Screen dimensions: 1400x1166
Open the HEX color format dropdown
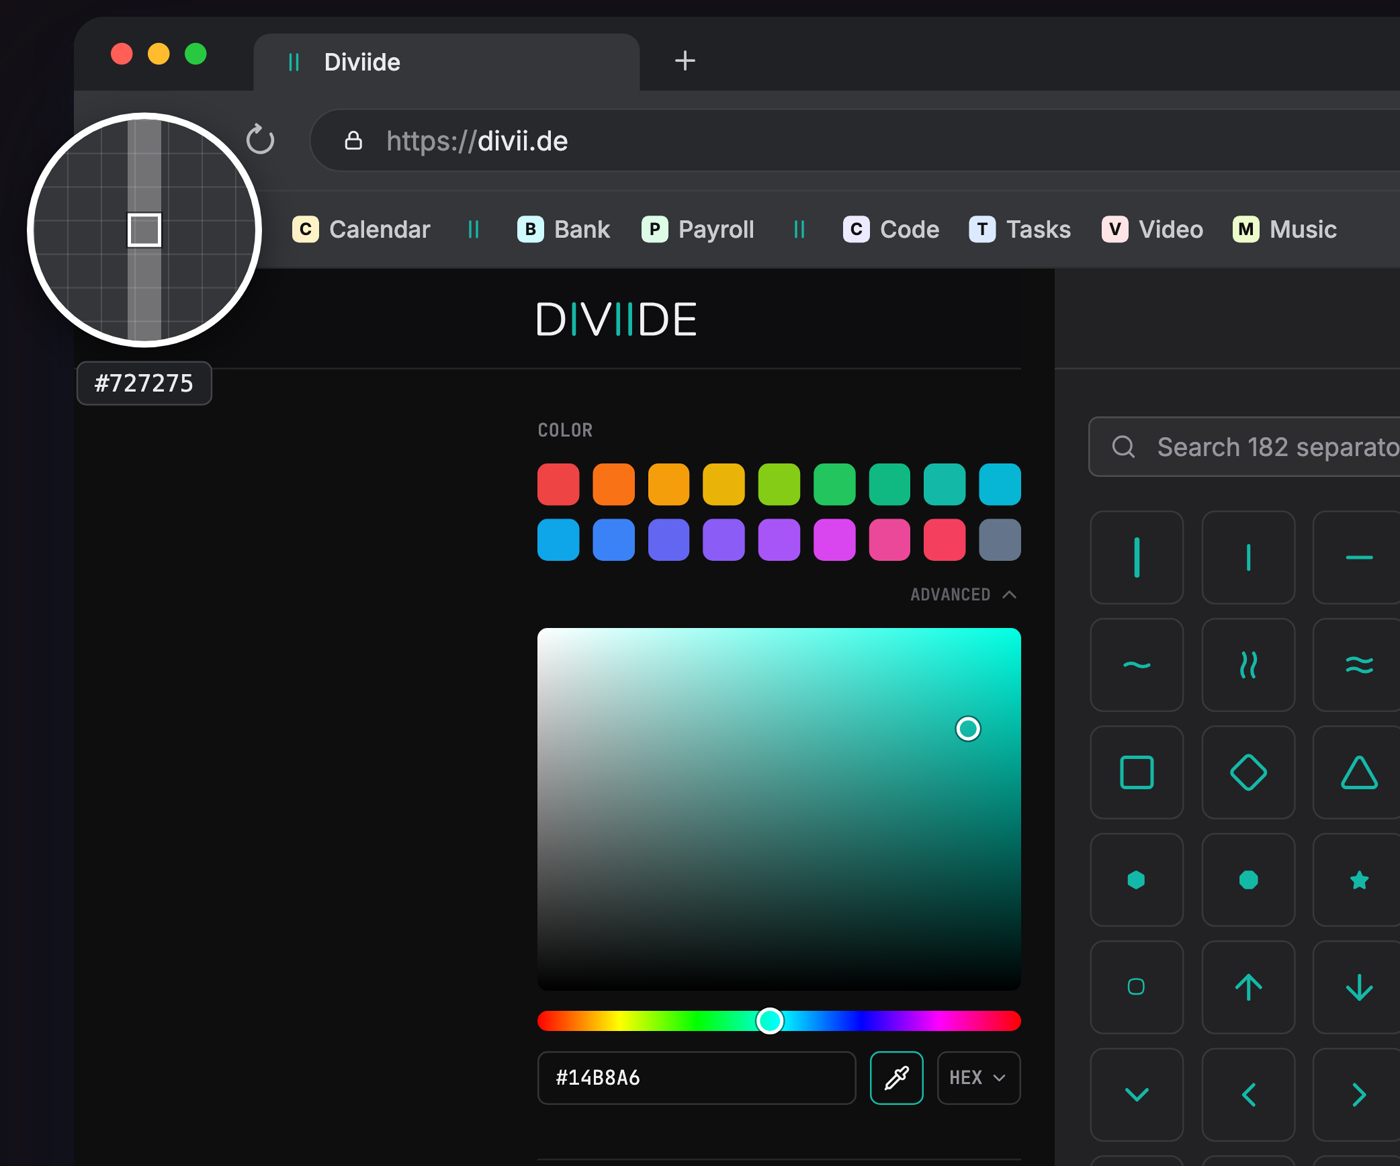tap(979, 1078)
